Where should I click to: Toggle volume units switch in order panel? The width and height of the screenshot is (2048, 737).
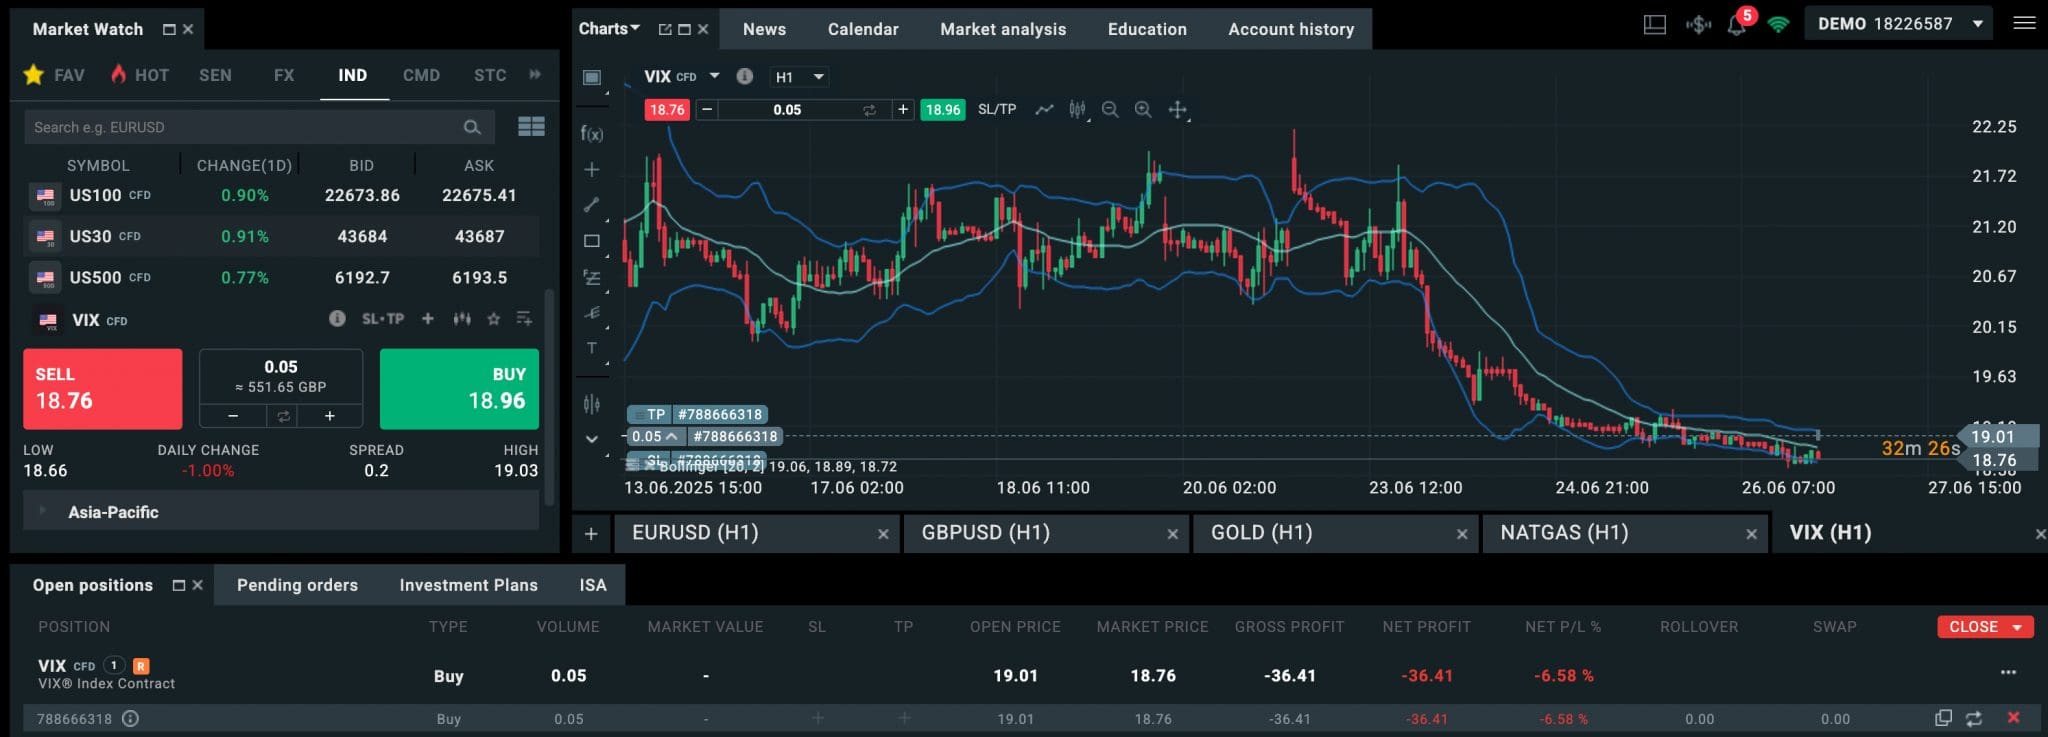283,416
